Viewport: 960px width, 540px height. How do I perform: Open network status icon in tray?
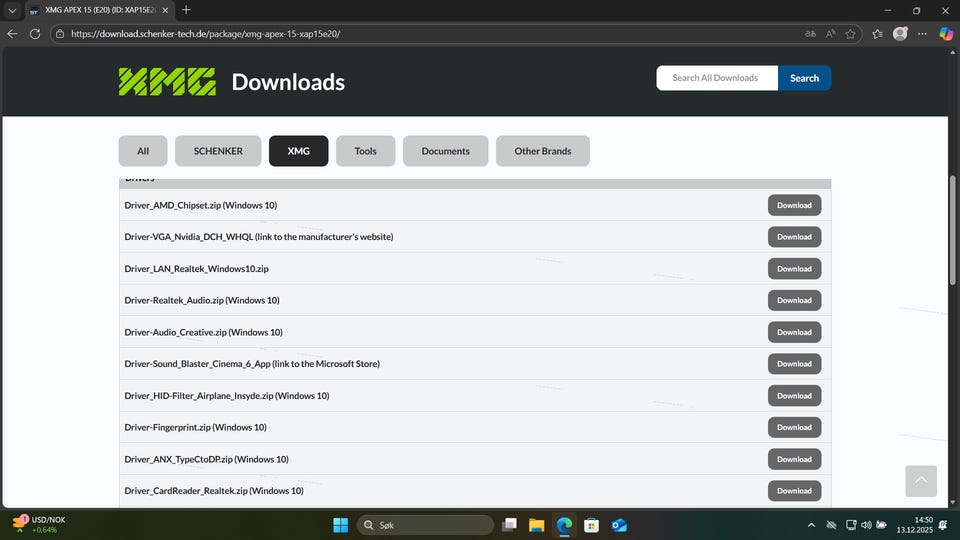pos(850,525)
